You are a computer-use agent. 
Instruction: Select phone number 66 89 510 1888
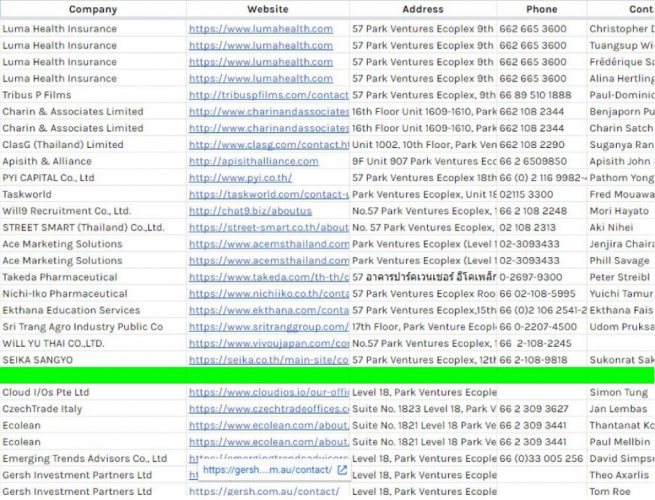tap(542, 95)
